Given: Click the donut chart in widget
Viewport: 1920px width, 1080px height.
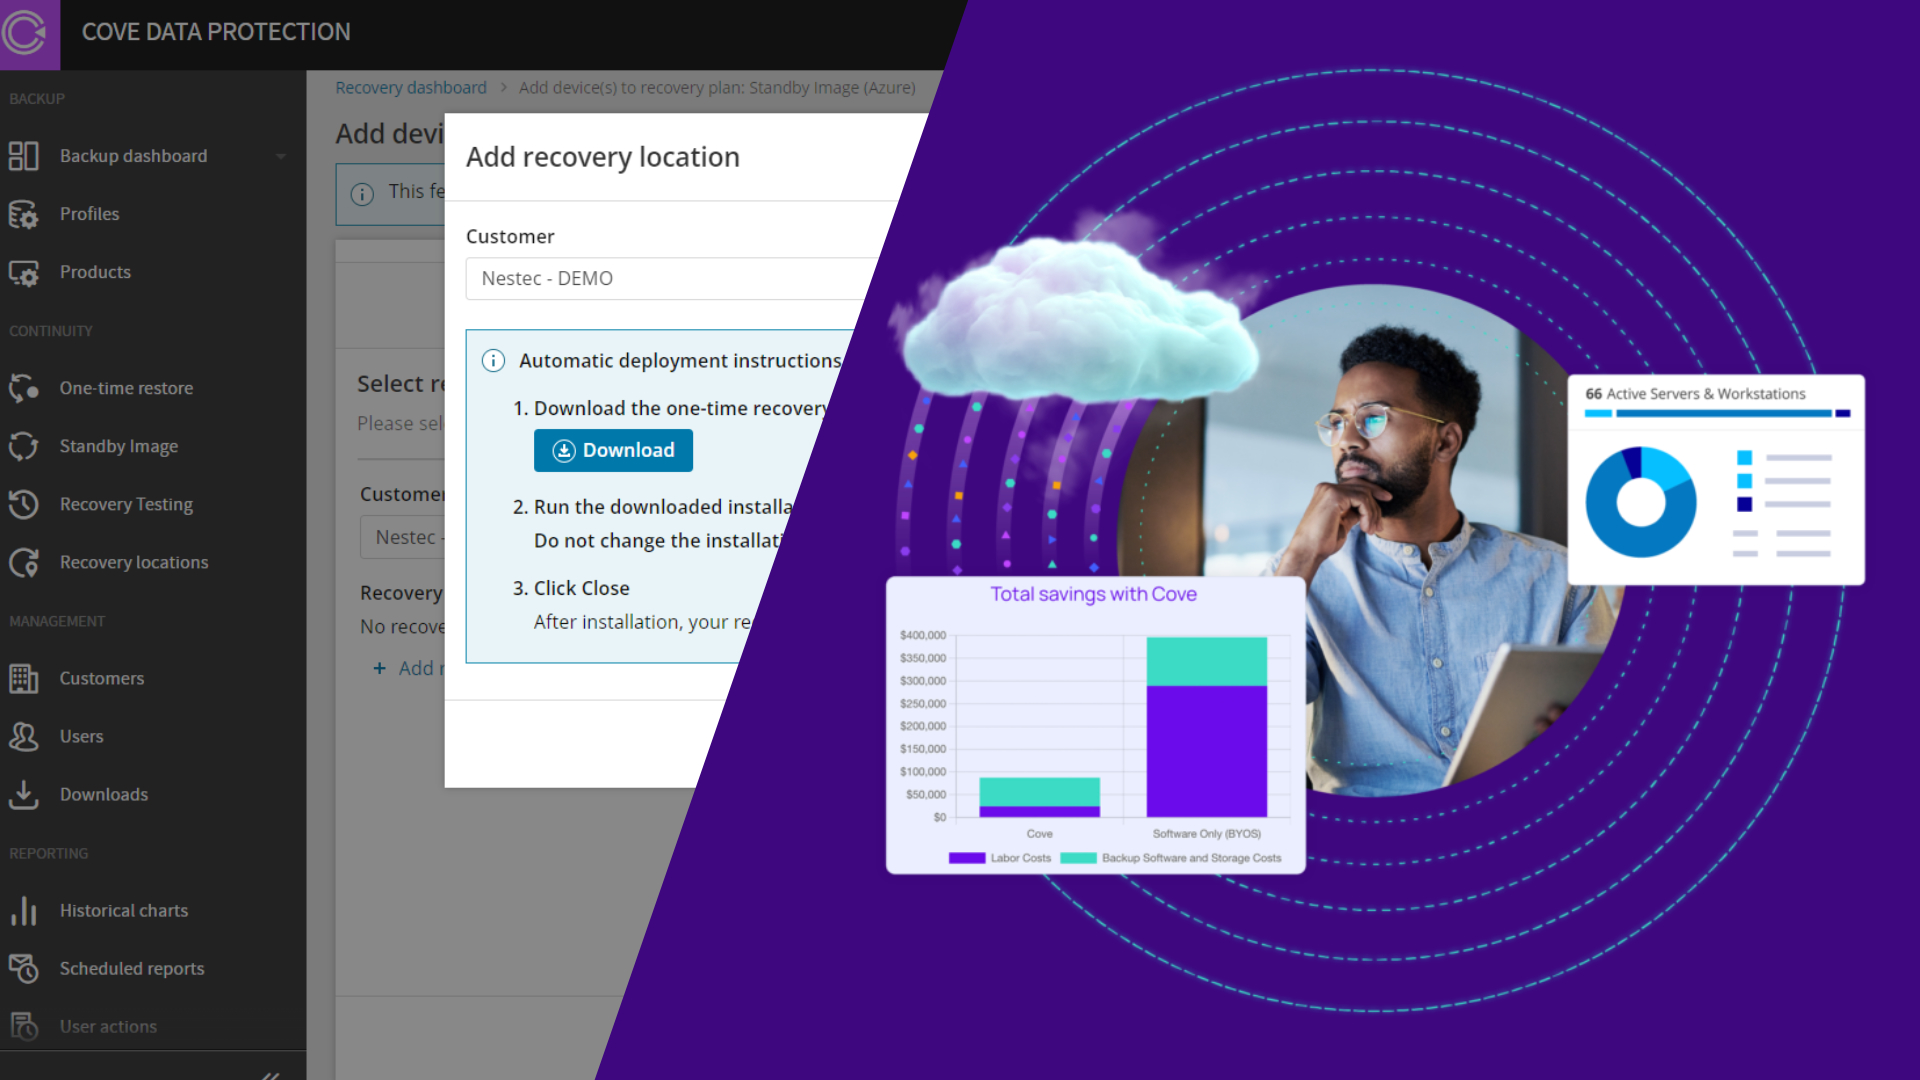Looking at the screenshot, I should coord(1641,502).
